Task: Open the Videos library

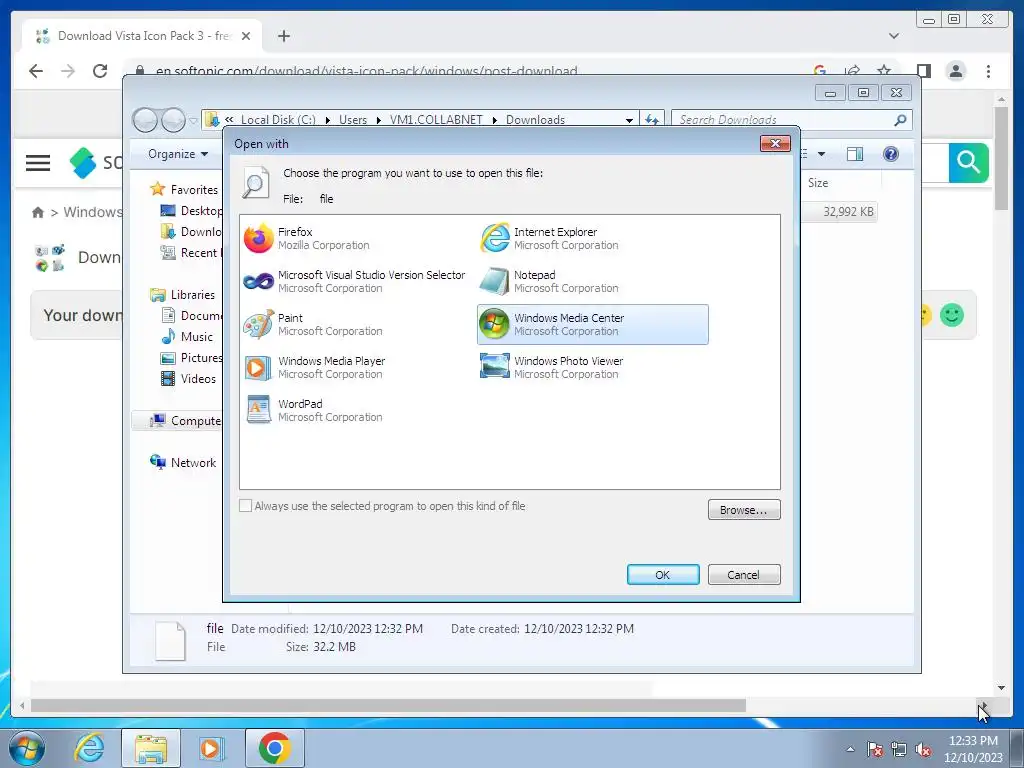Action: (188, 379)
